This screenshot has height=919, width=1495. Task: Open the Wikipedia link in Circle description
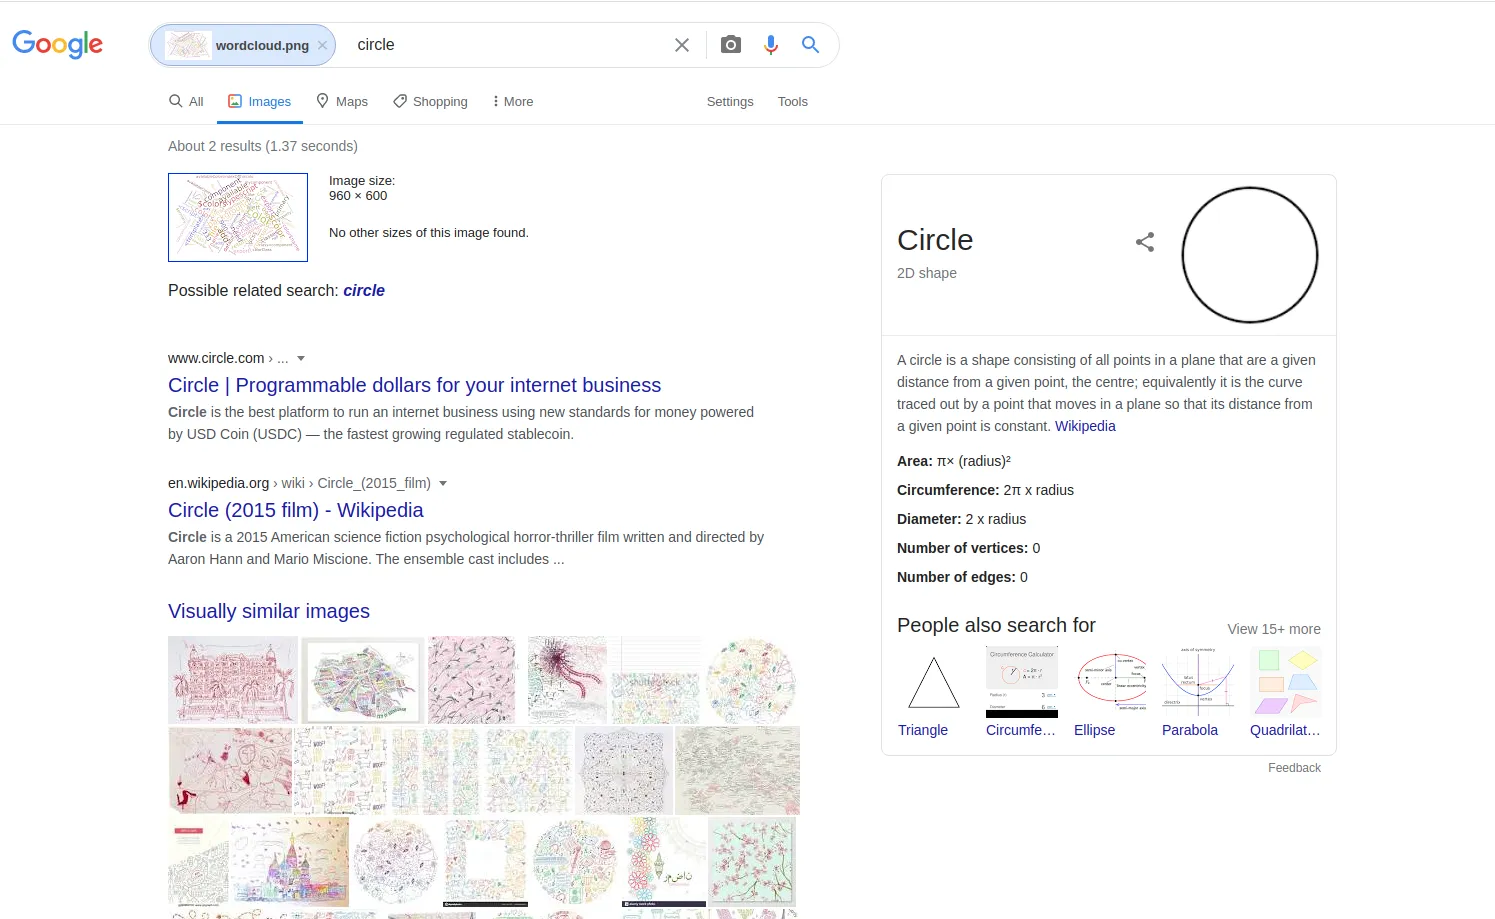1085,426
